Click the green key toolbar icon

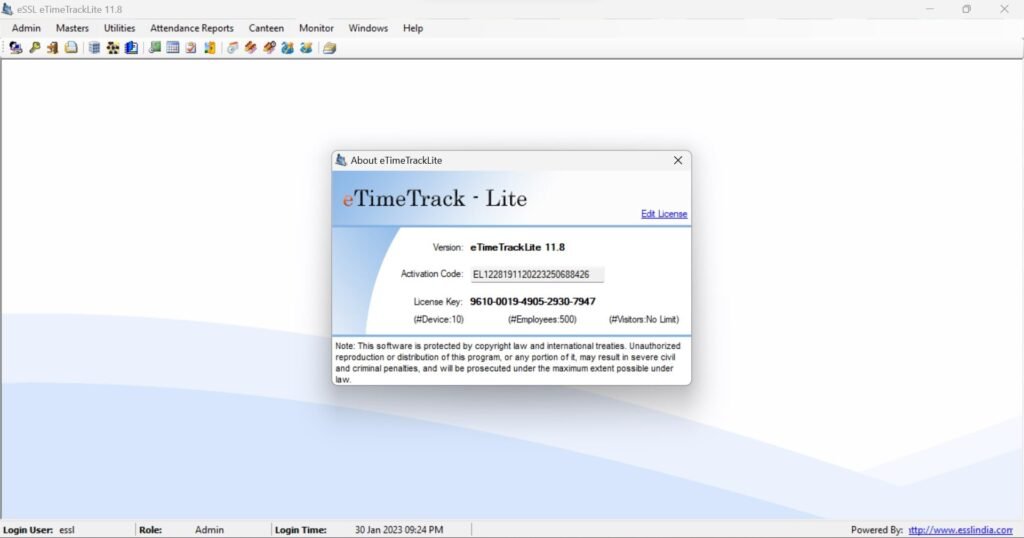[x=35, y=48]
